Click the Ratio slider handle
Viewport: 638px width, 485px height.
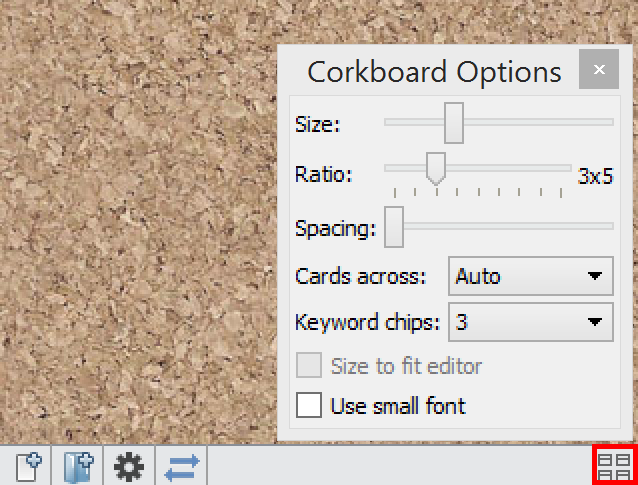click(x=435, y=168)
